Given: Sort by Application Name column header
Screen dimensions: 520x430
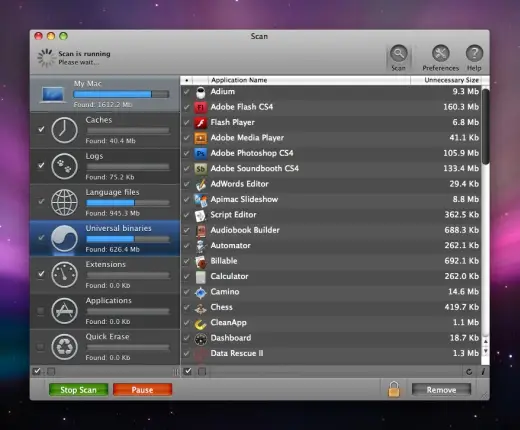Looking at the screenshot, I should pyautogui.click(x=309, y=80).
